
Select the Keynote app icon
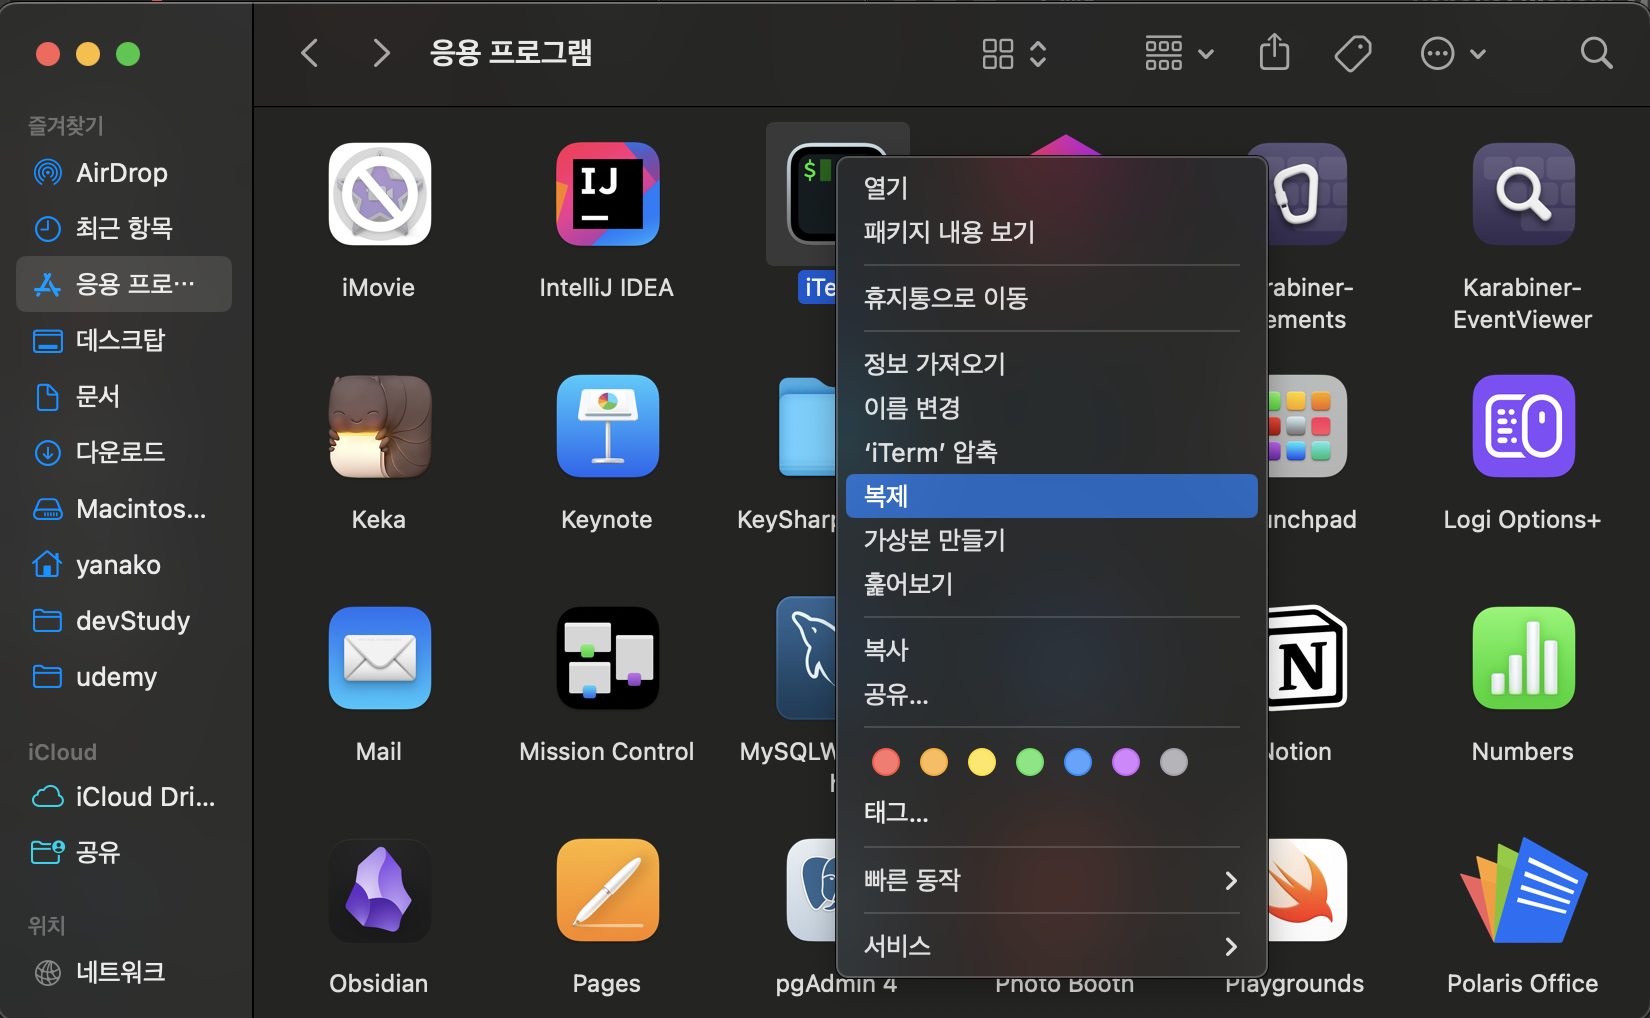click(x=607, y=426)
